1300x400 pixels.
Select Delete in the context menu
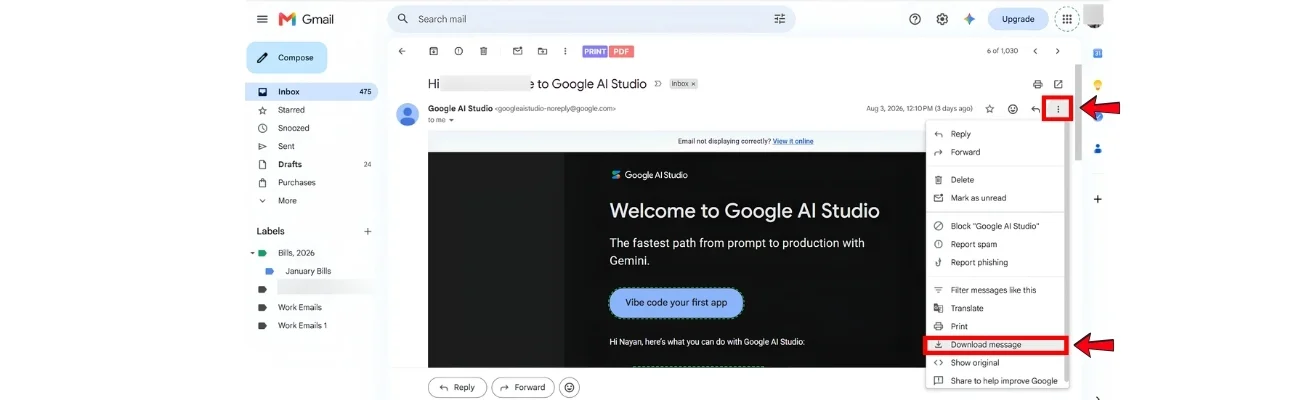tap(997, 180)
